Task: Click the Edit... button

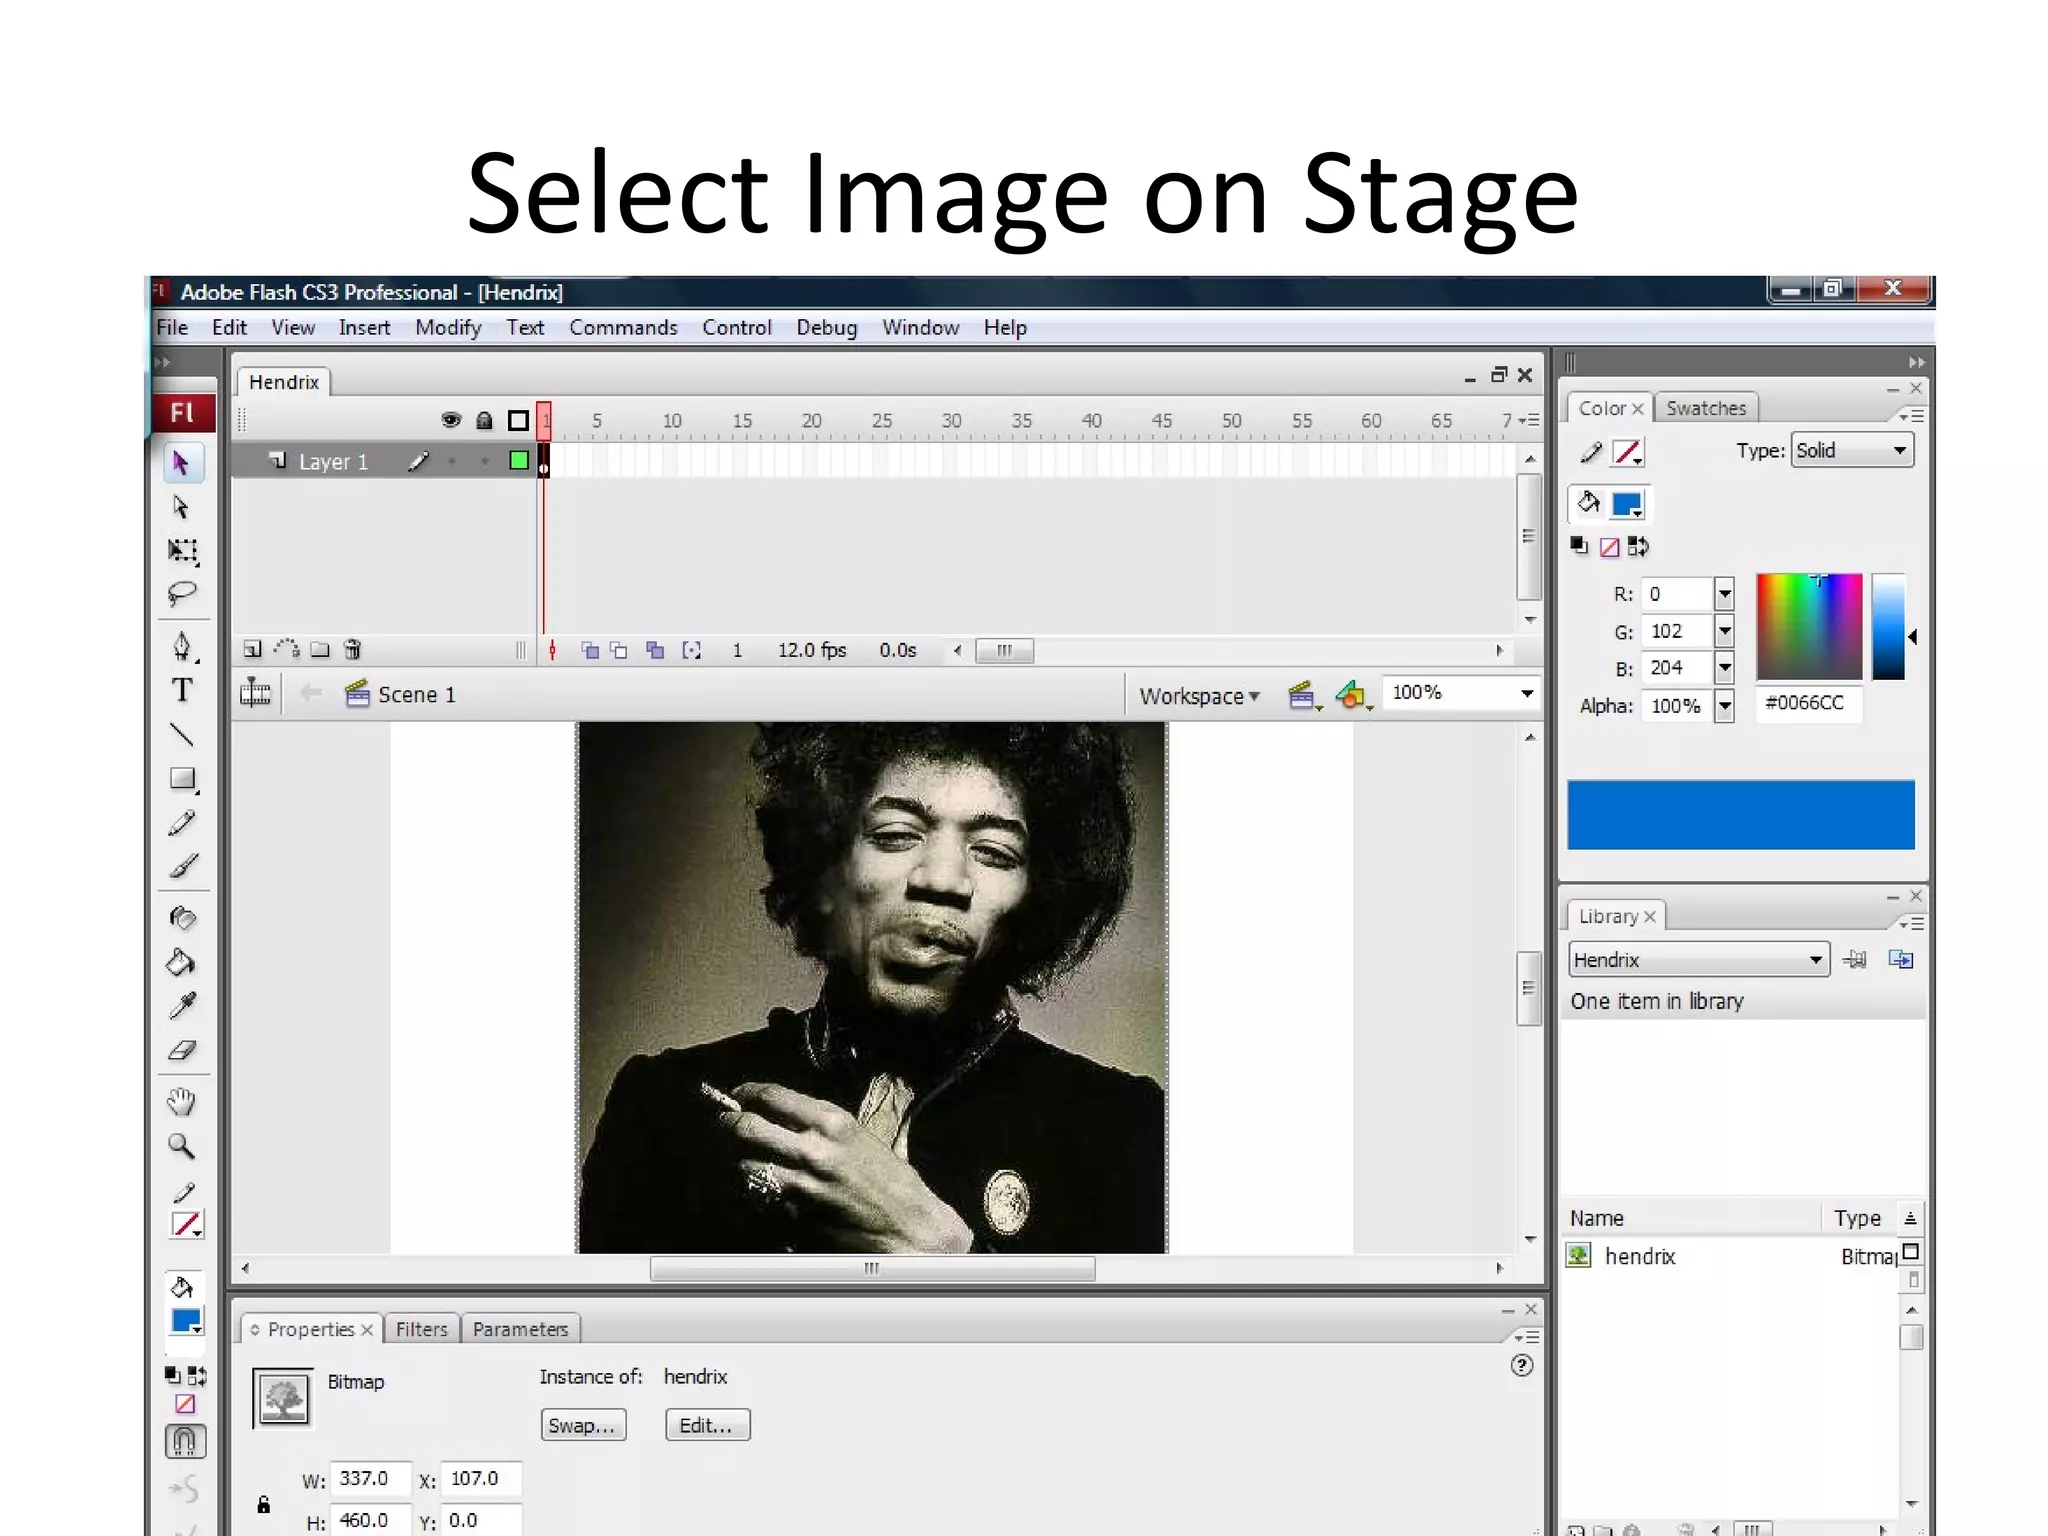Action: point(707,1425)
